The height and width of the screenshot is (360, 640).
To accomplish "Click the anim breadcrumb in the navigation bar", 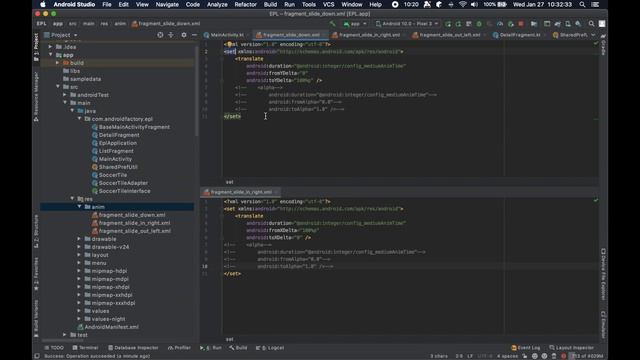I will point(120,24).
